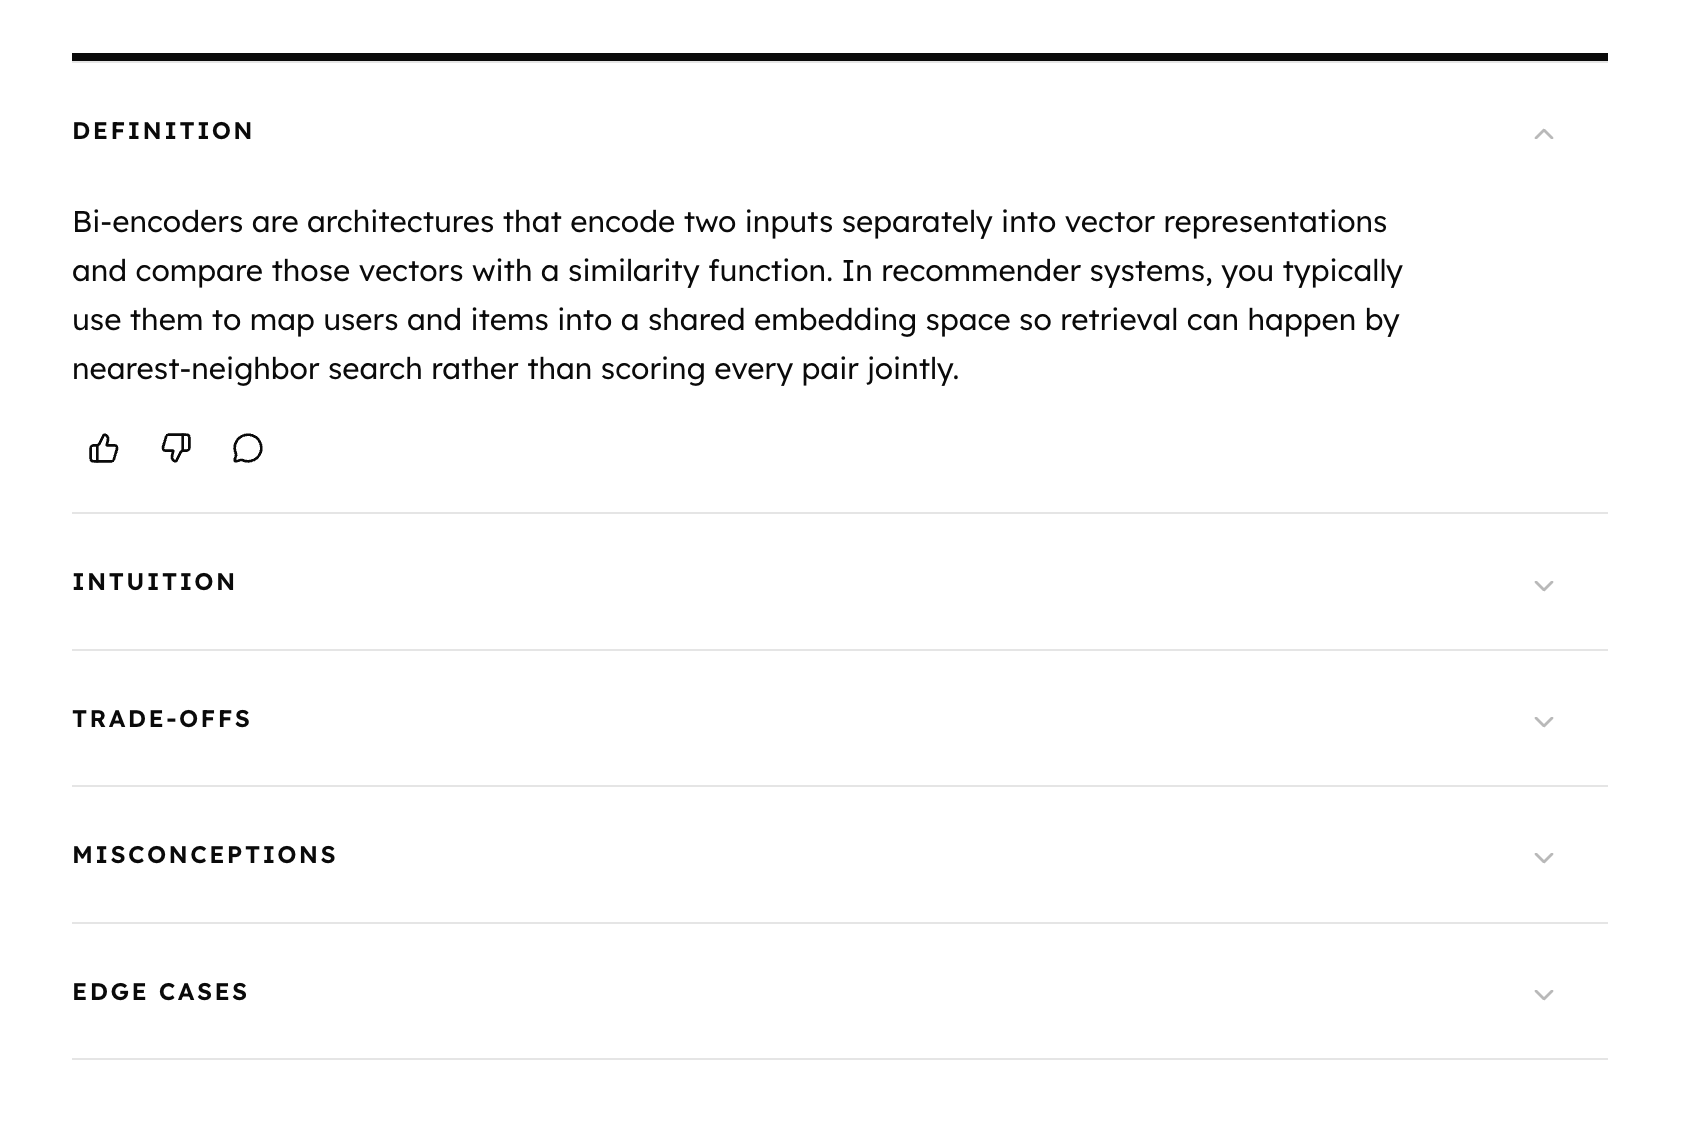Click the EDGE CASES heading label
The height and width of the screenshot is (1136, 1706).
tap(160, 992)
